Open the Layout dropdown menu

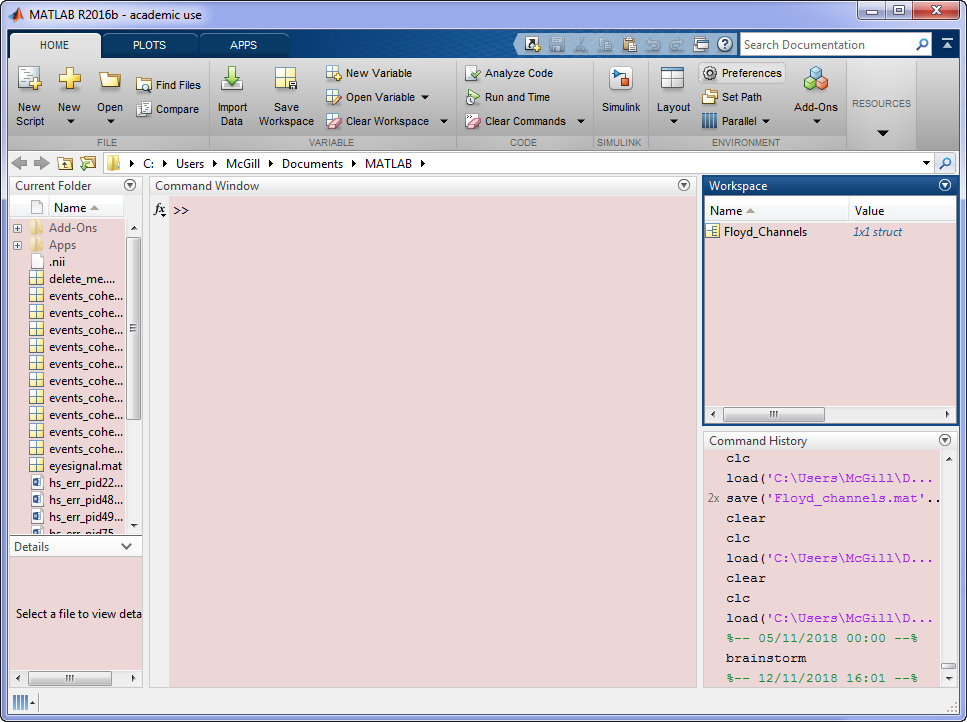click(x=673, y=122)
